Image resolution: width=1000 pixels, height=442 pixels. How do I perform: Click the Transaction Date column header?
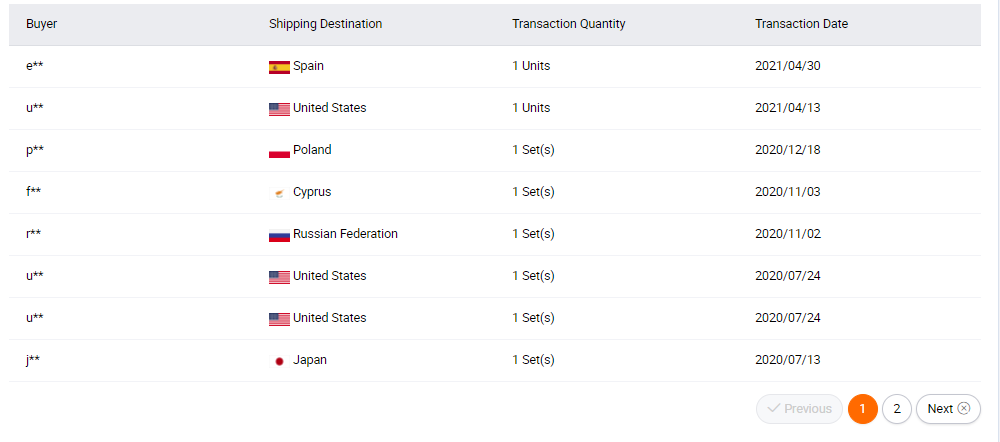pos(802,24)
